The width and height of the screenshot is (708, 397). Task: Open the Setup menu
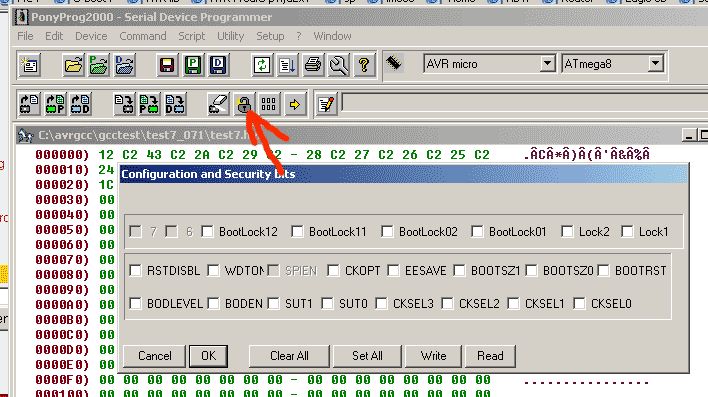click(270, 36)
